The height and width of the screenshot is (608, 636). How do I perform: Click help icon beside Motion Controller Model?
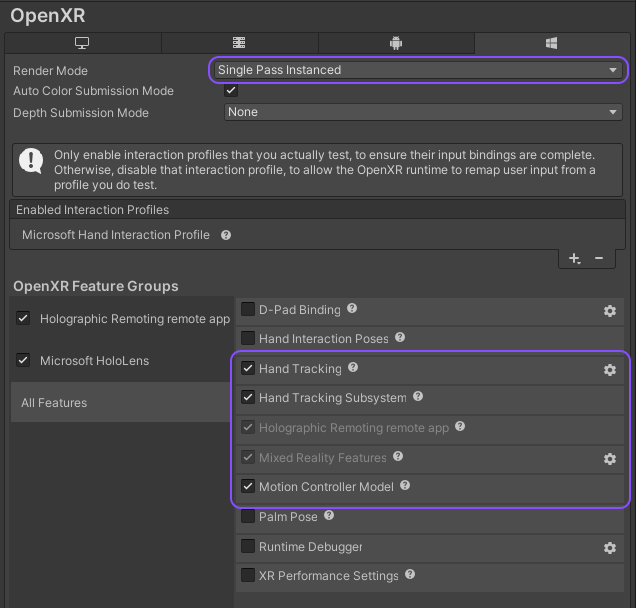[405, 485]
